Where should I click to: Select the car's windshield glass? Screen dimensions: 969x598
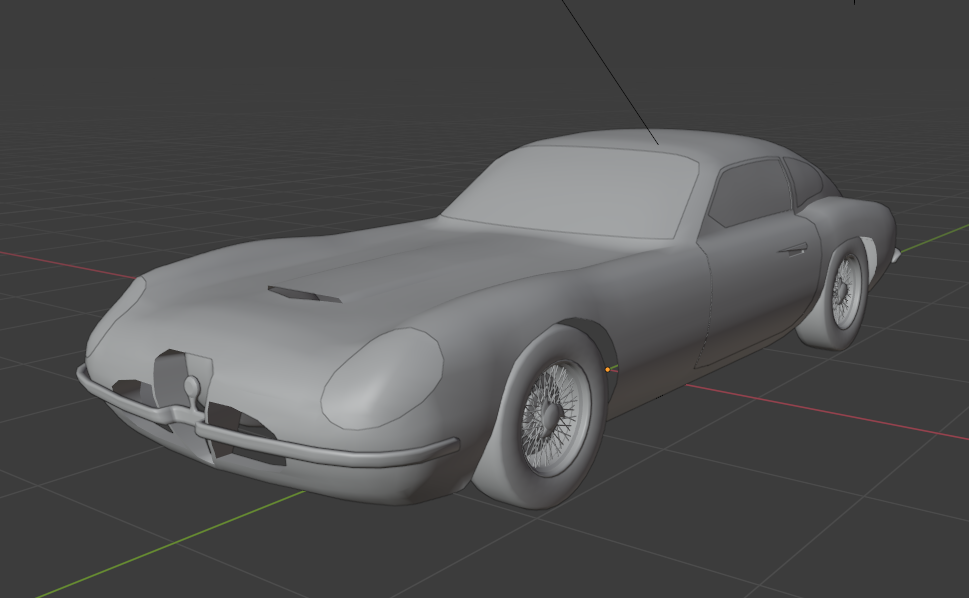pyautogui.click(x=572, y=192)
